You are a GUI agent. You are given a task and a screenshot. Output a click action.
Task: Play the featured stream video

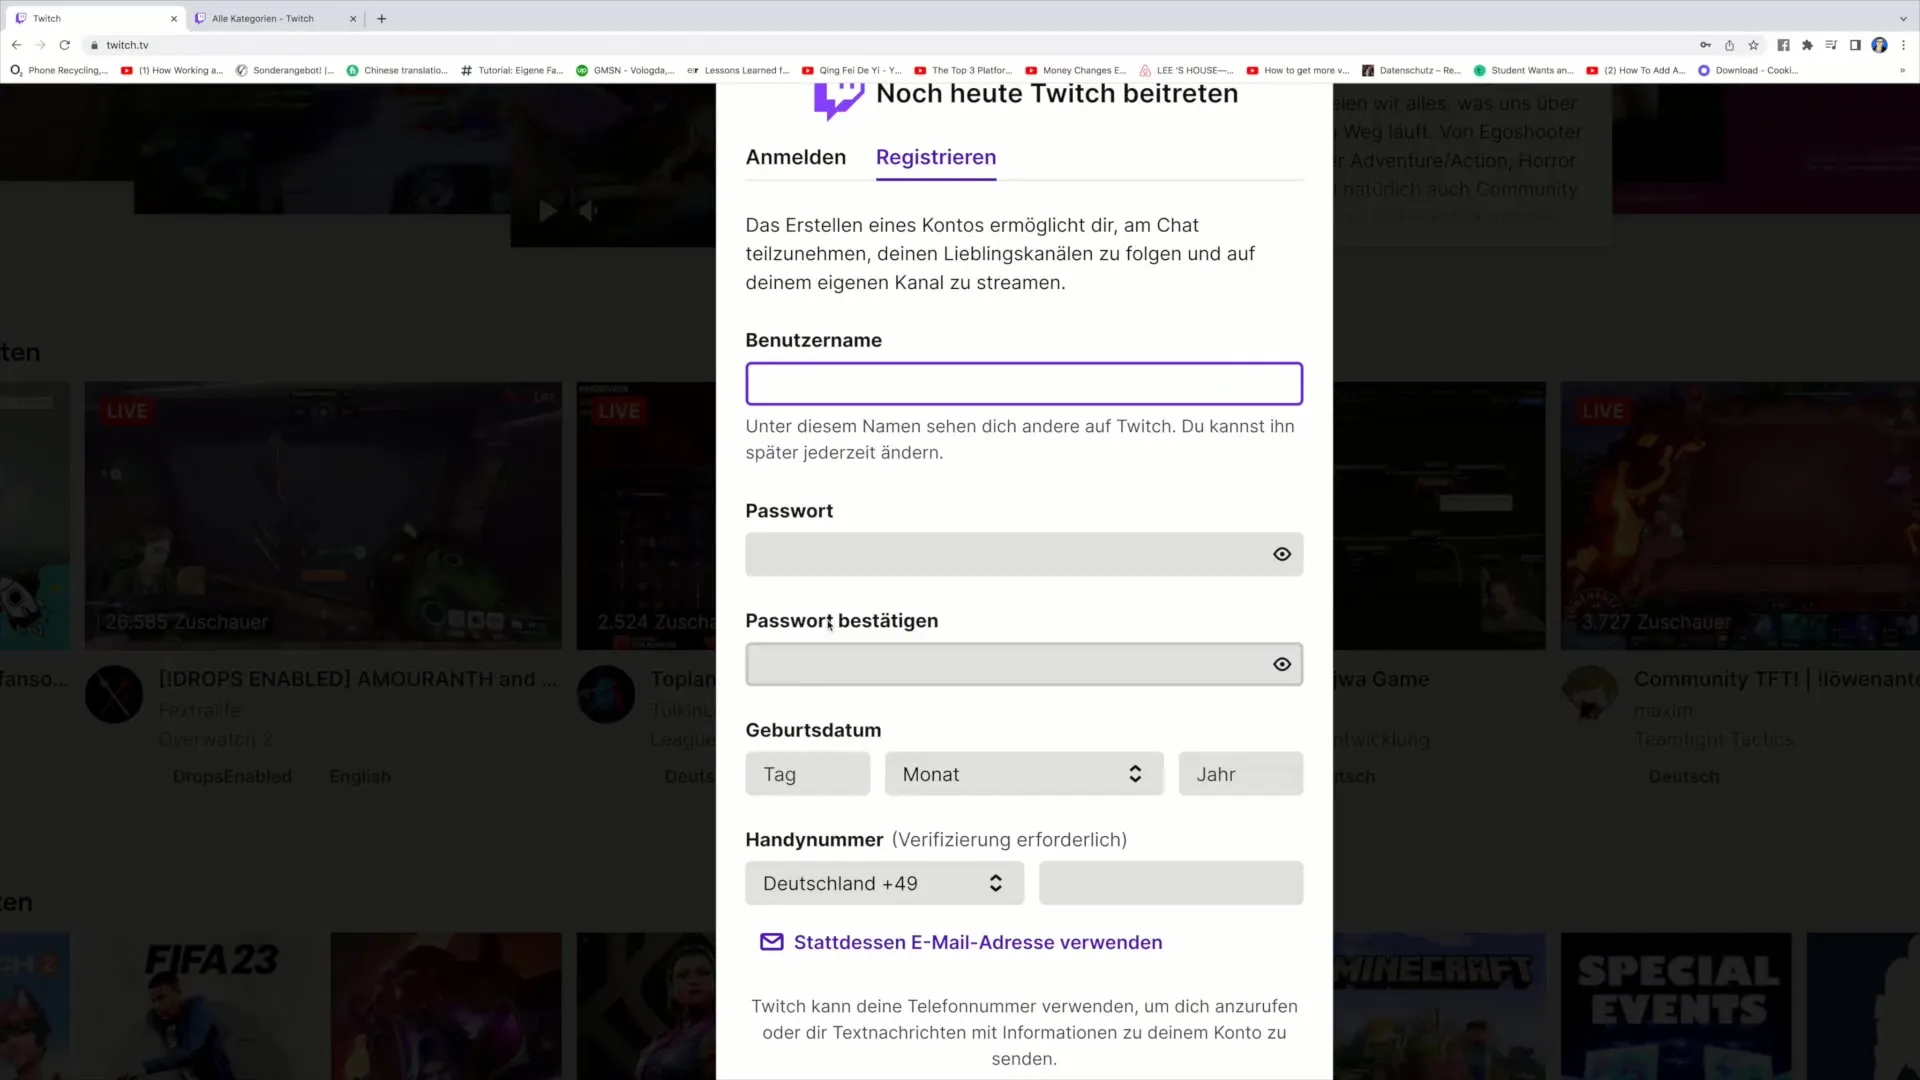(x=548, y=211)
